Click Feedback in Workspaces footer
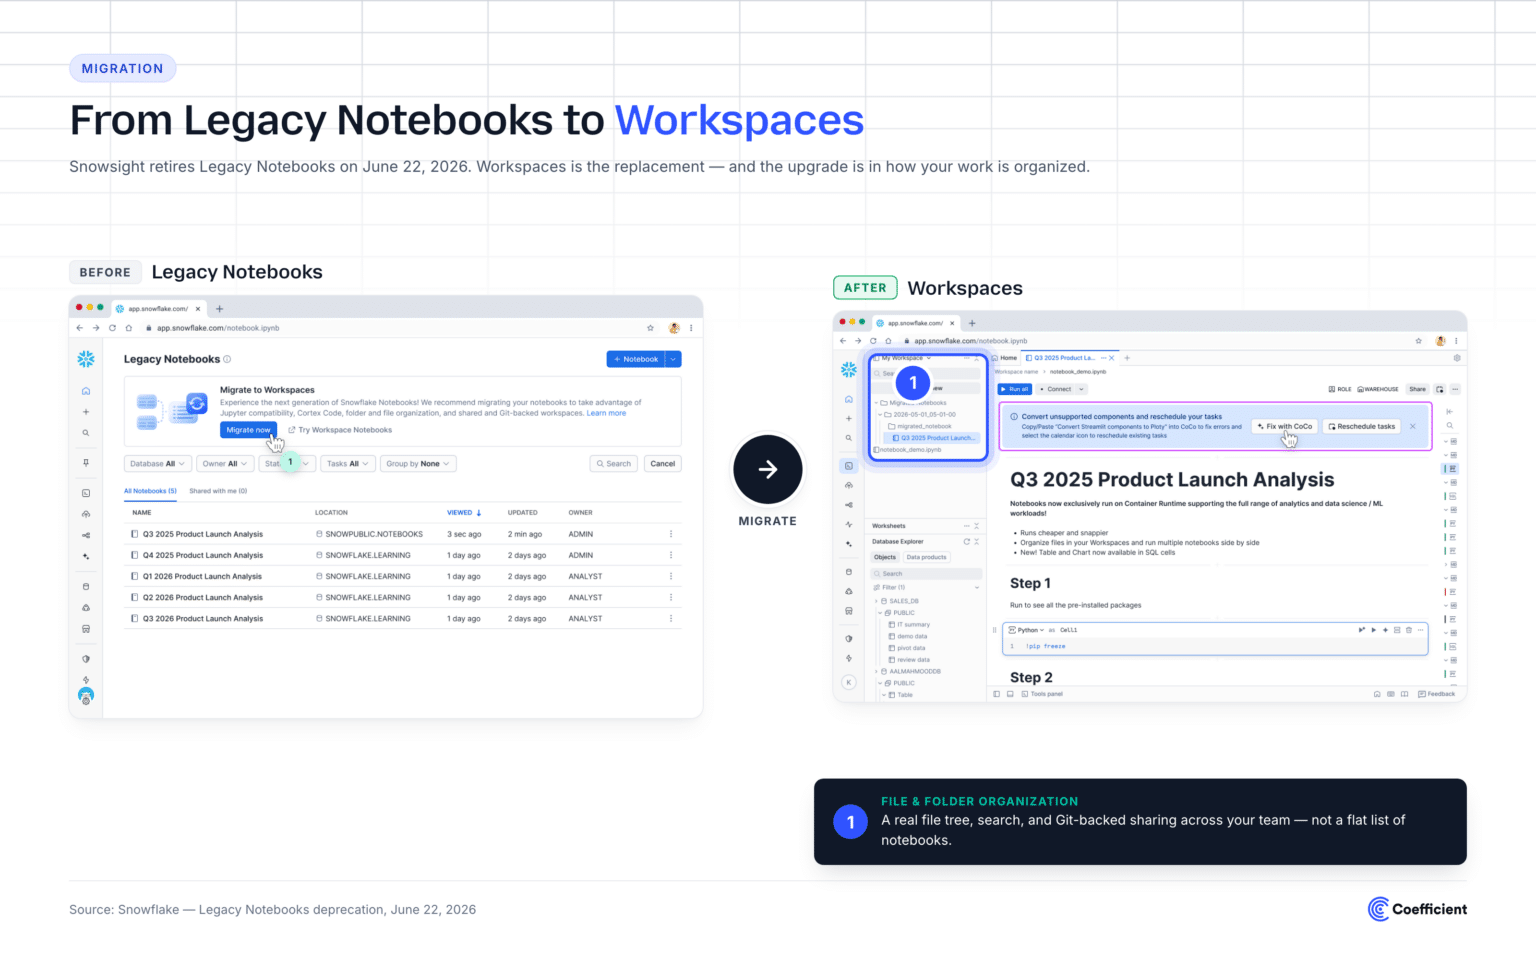 pyautogui.click(x=1437, y=694)
